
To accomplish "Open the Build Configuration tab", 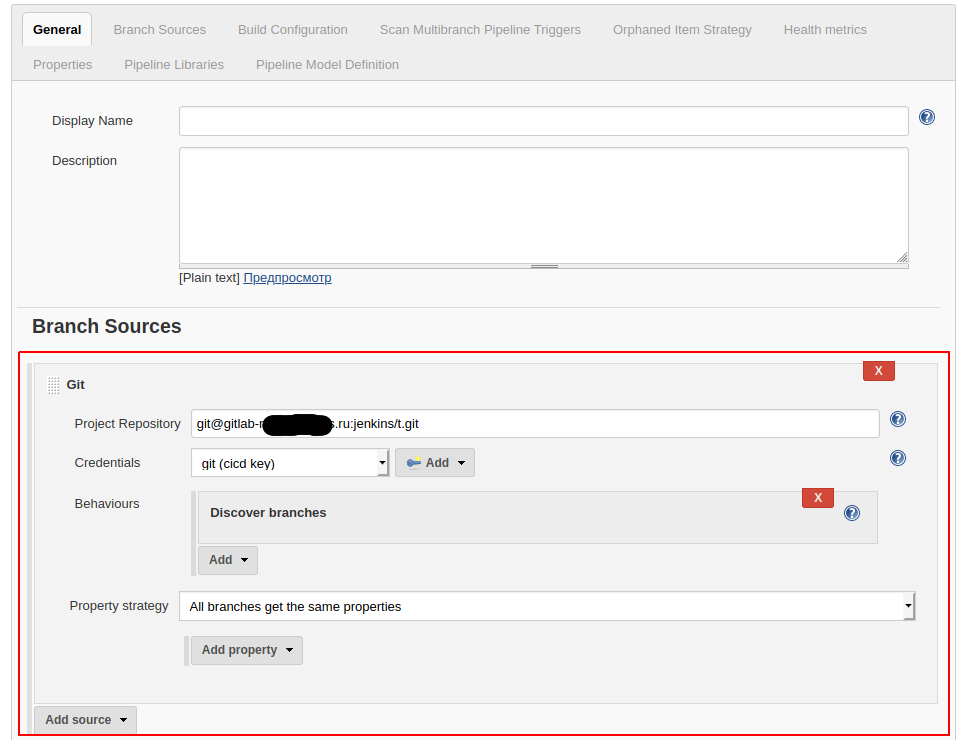I will coord(292,30).
